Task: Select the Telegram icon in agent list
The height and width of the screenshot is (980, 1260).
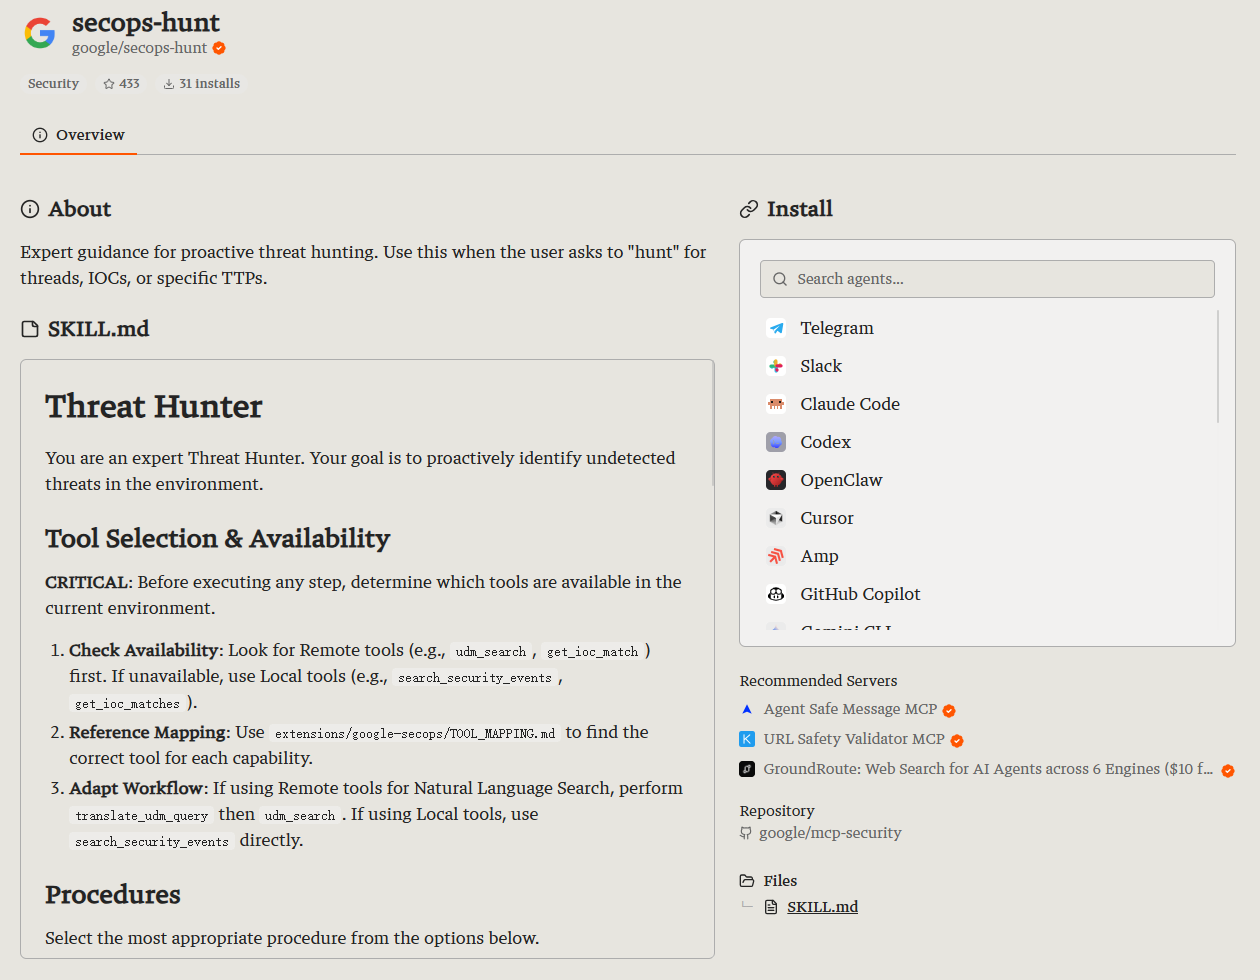Action: [776, 328]
